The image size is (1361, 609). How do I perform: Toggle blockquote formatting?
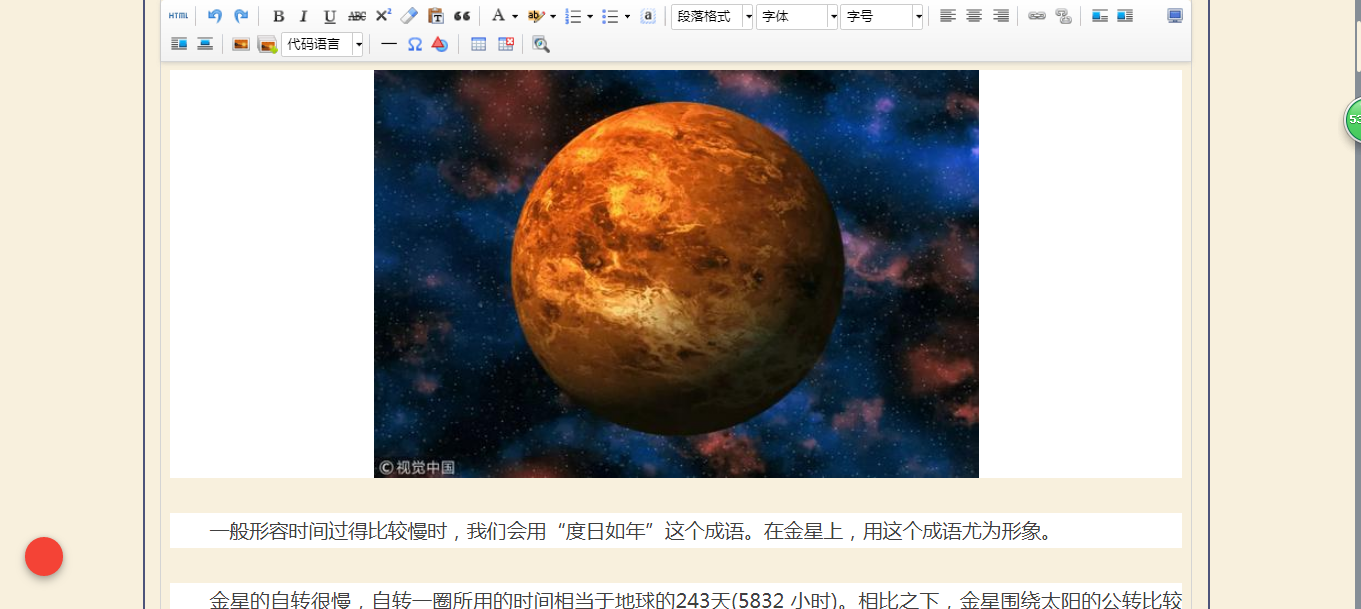[x=462, y=16]
